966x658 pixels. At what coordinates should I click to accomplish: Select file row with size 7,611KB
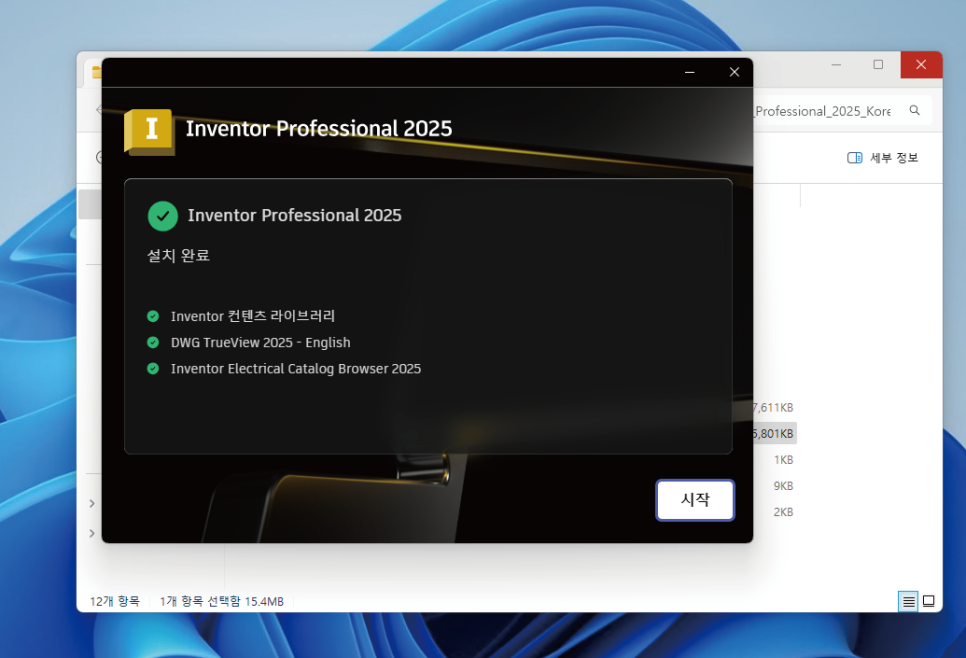point(775,407)
